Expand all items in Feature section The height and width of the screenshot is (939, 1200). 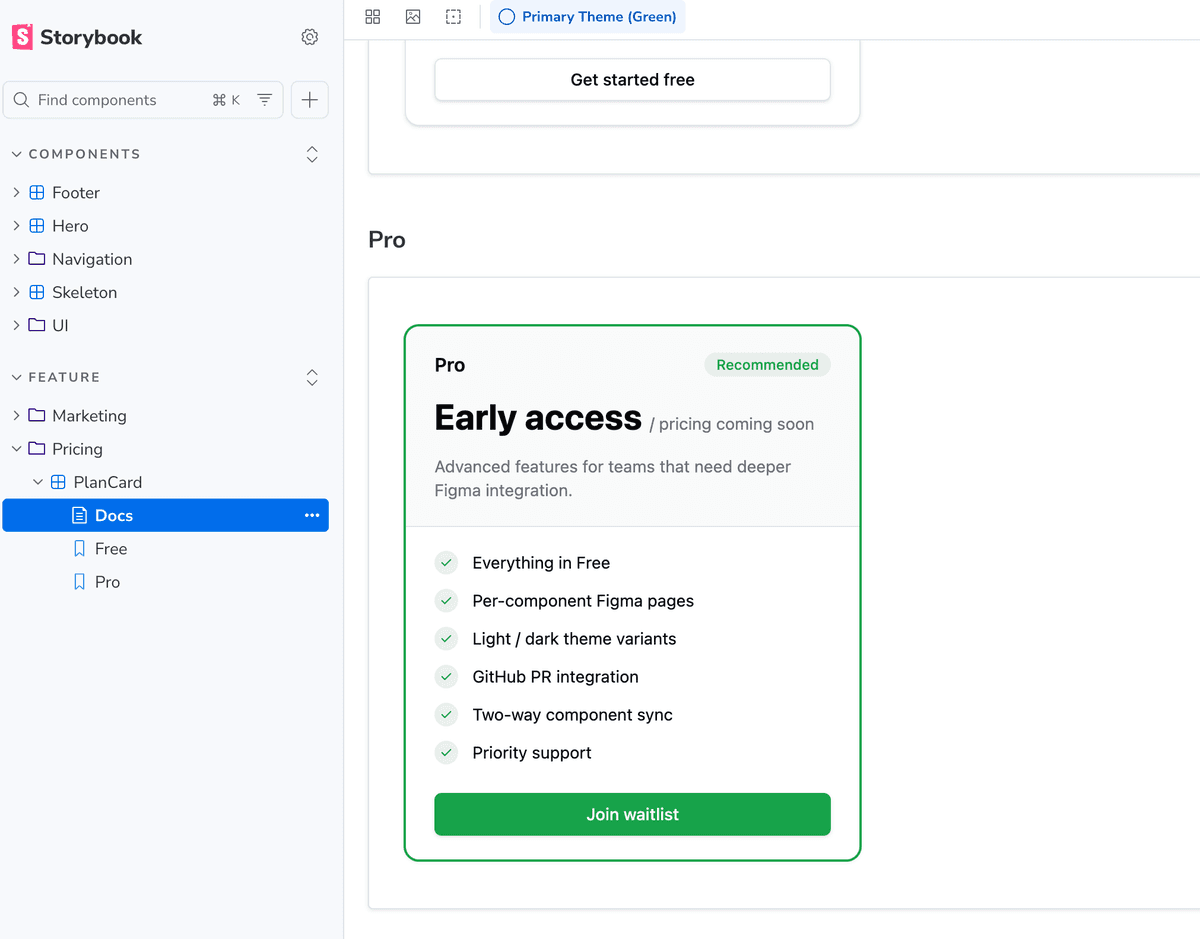312,377
